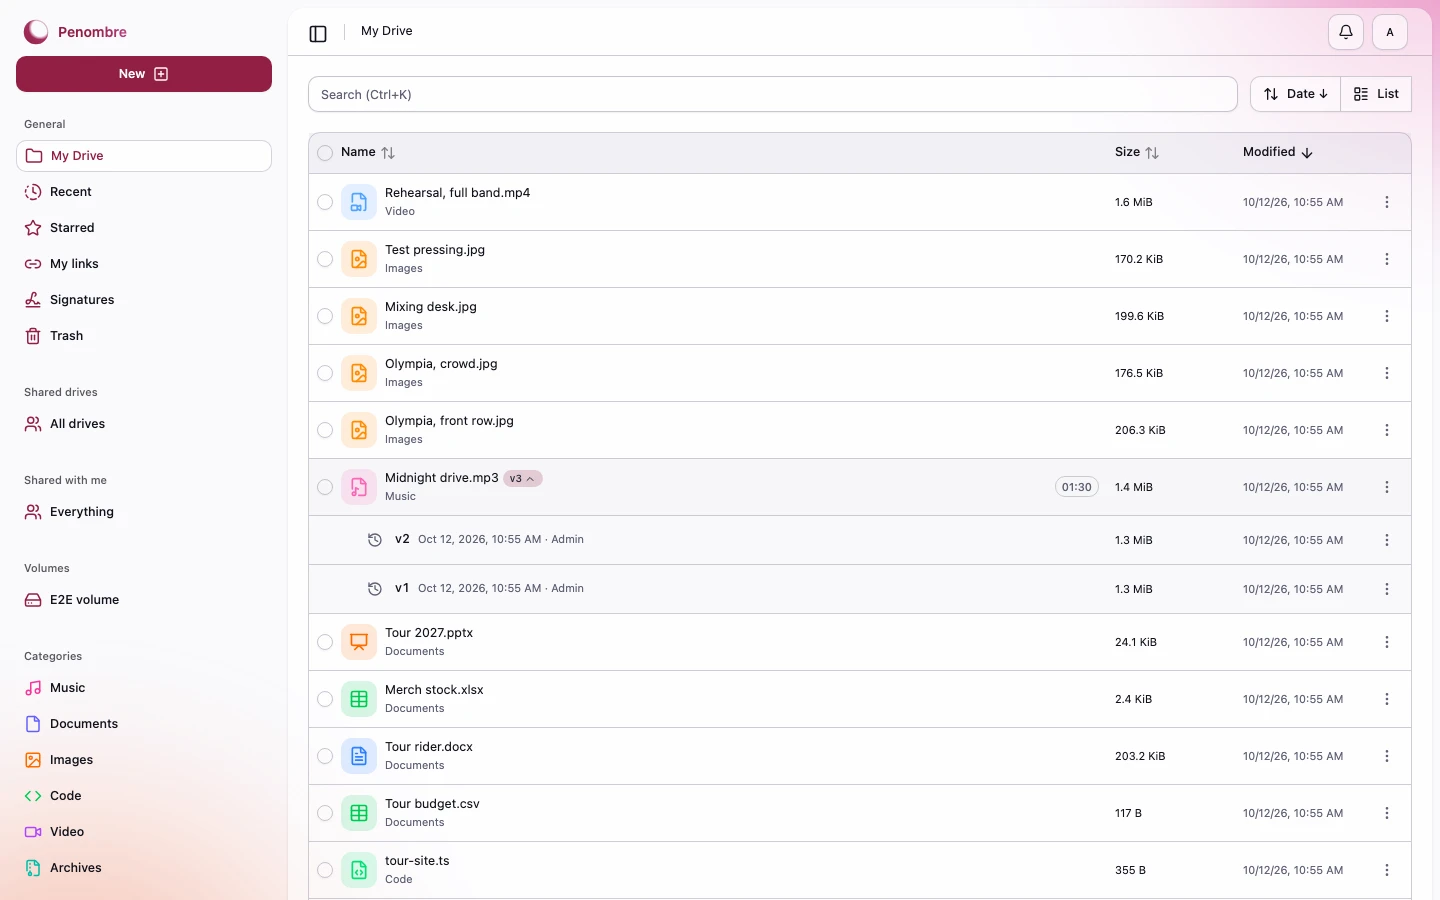
Task: Open more options for Tour budget.csv
Action: [x=1387, y=813]
